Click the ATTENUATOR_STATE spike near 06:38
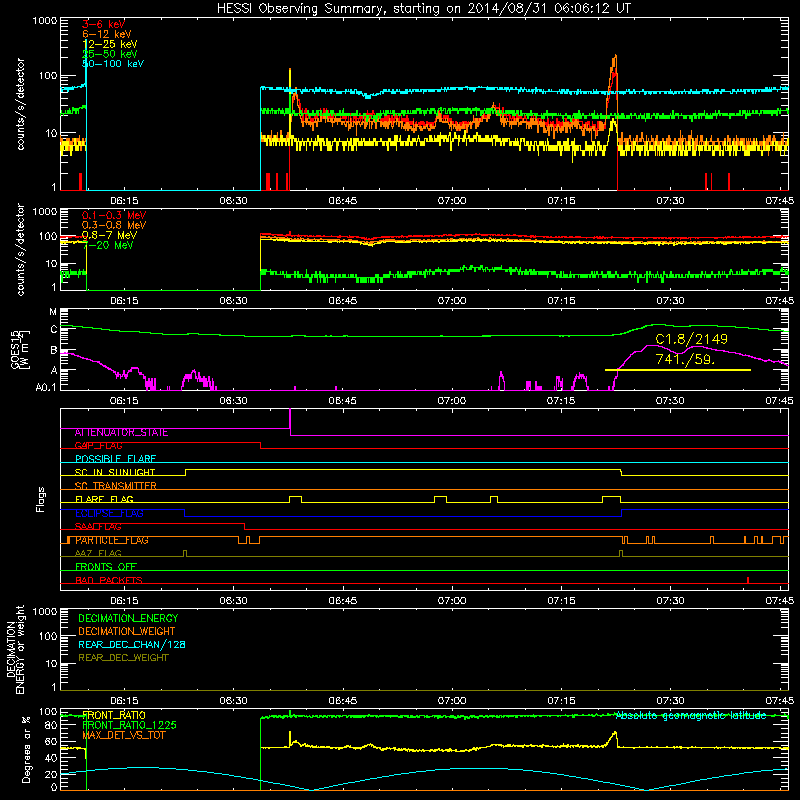The height and width of the screenshot is (800, 800). 290,421
